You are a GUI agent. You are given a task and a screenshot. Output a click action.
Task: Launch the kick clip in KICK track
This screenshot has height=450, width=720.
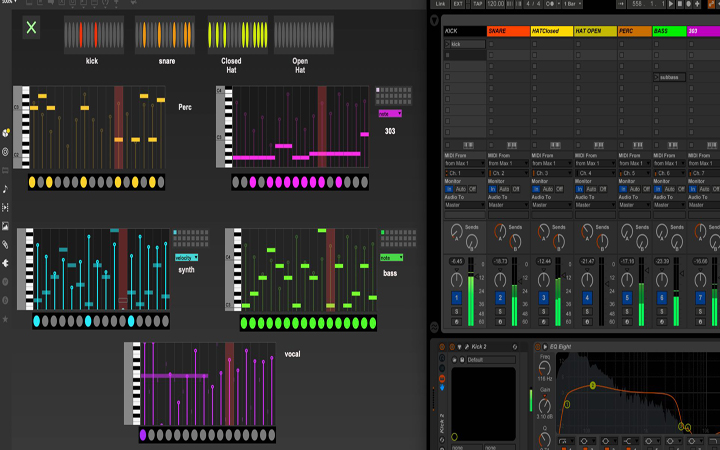448,44
